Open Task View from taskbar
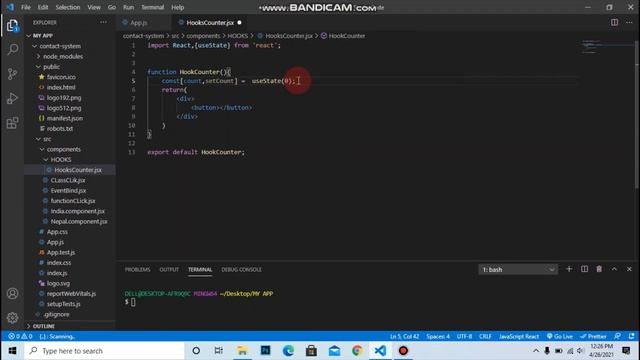 [219, 351]
